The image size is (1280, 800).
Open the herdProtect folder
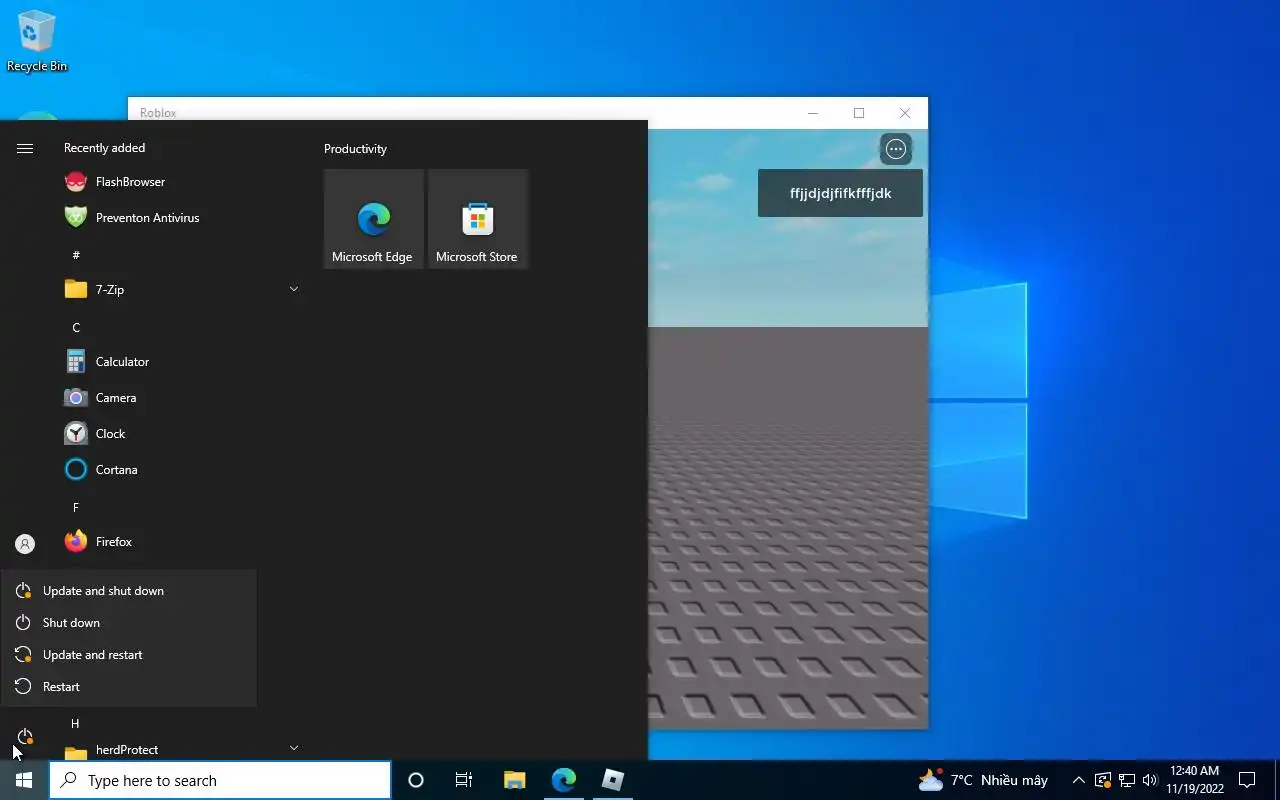click(180, 749)
